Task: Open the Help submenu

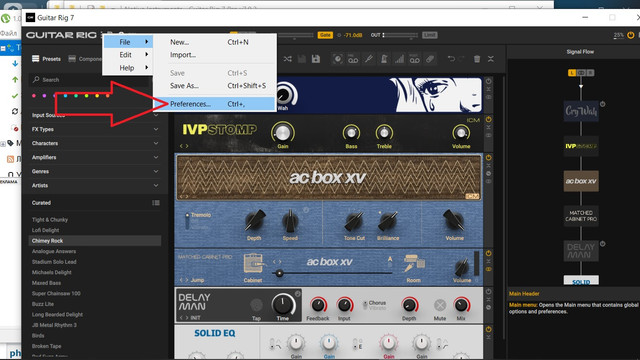Action: pos(128,68)
